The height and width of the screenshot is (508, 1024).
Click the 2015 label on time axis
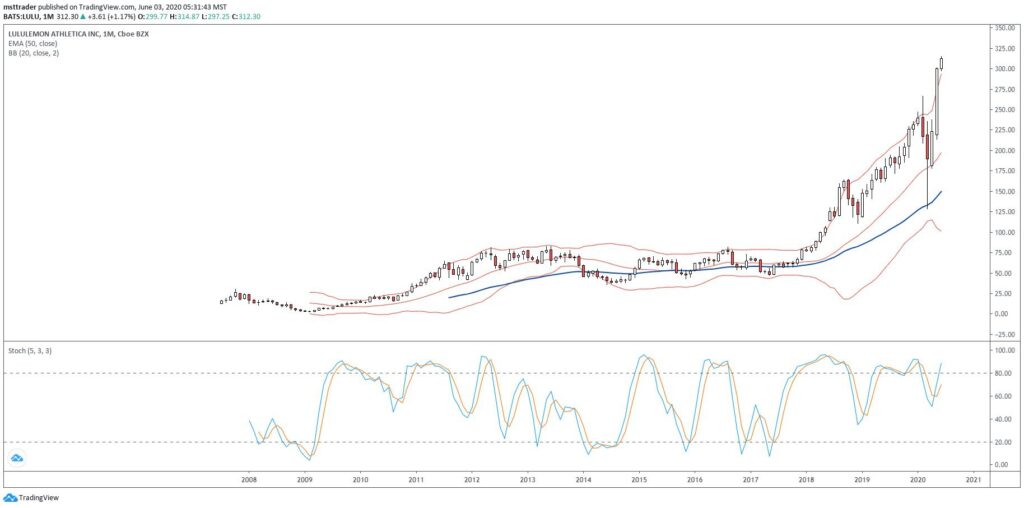639,479
